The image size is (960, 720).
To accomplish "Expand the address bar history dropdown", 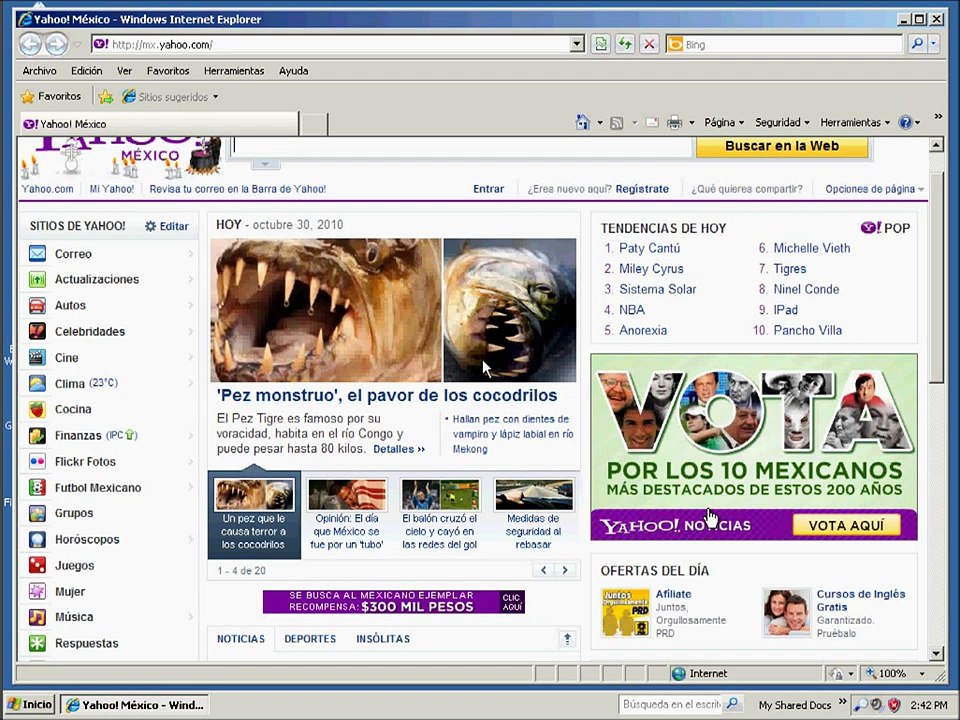I will [577, 44].
